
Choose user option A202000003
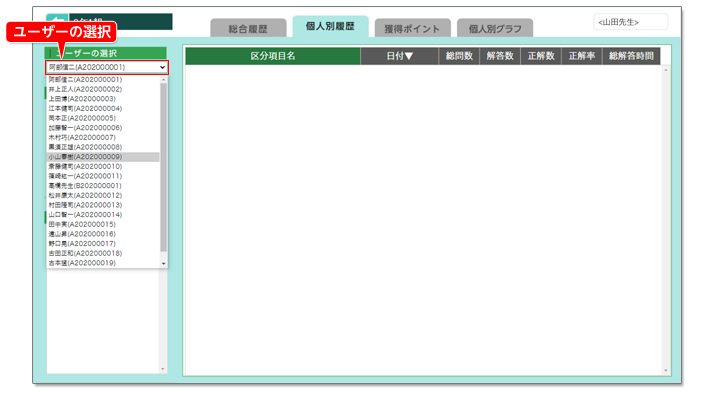pos(103,98)
